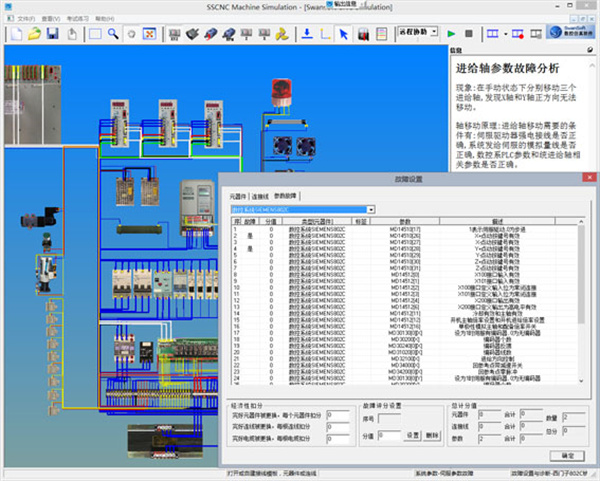
Task: Expand the SIEMENS802C system type combo box
Action: pyautogui.click(x=372, y=210)
